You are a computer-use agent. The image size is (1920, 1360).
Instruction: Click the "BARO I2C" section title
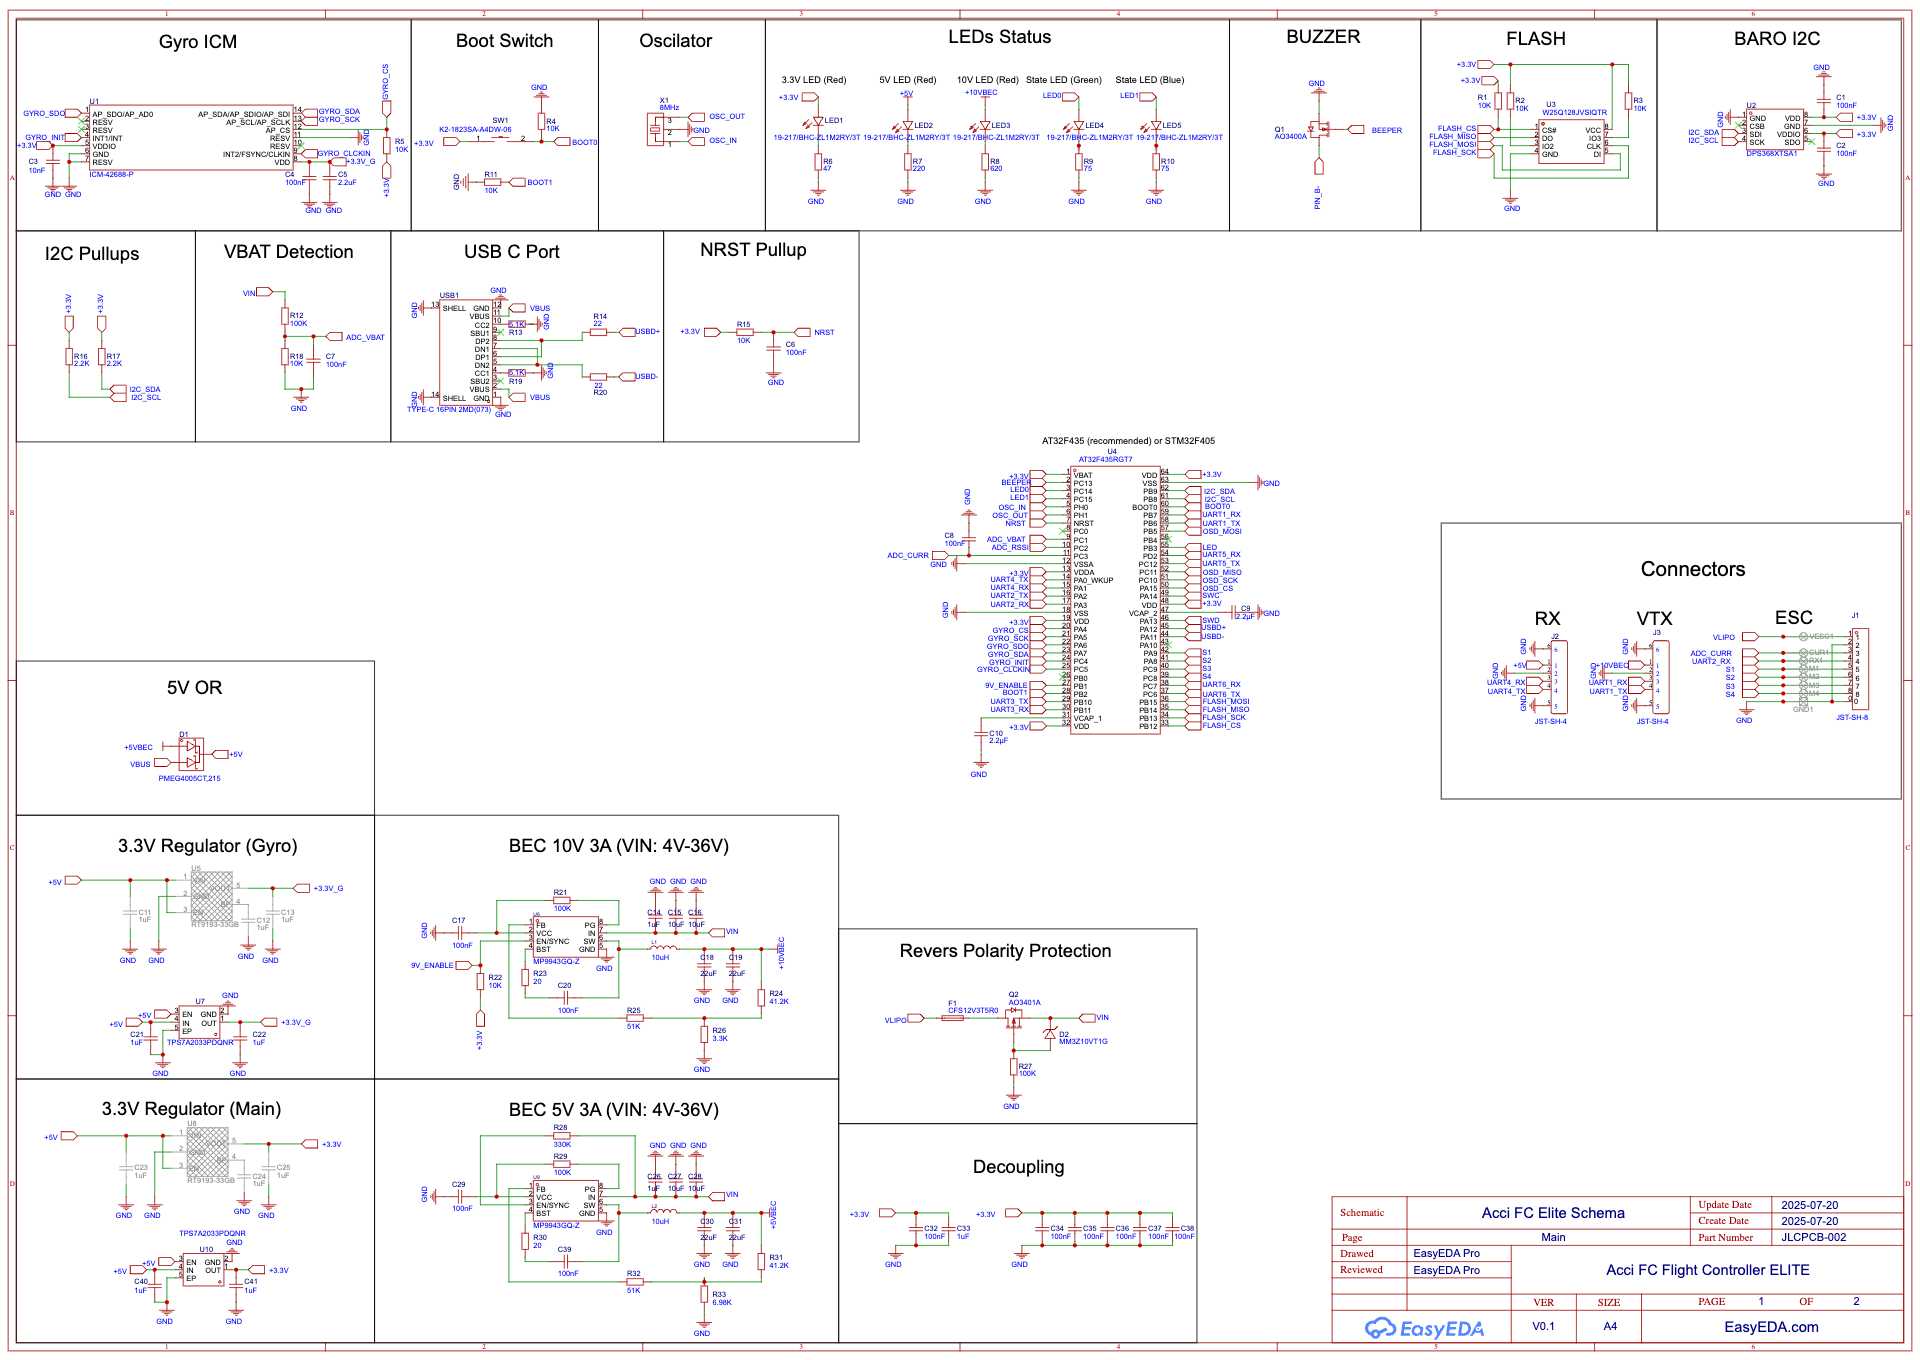pos(1777,39)
